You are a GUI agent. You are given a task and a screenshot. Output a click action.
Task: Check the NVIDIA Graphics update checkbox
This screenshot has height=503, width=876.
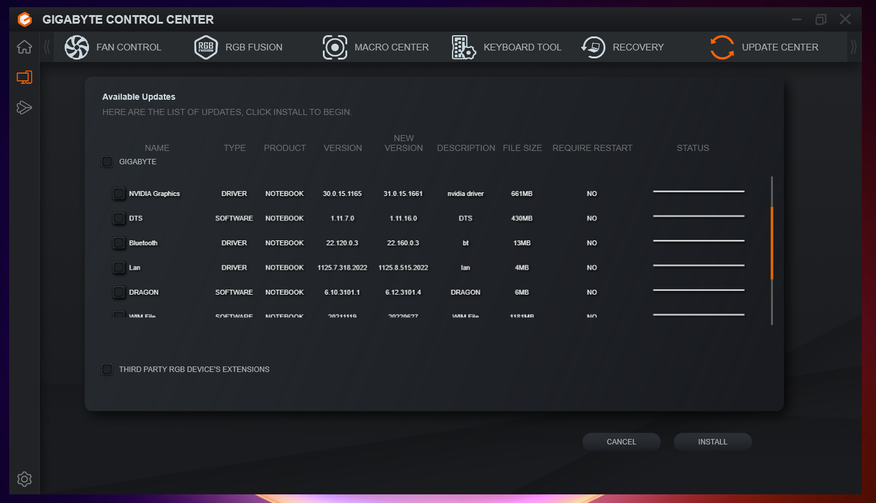(x=118, y=193)
